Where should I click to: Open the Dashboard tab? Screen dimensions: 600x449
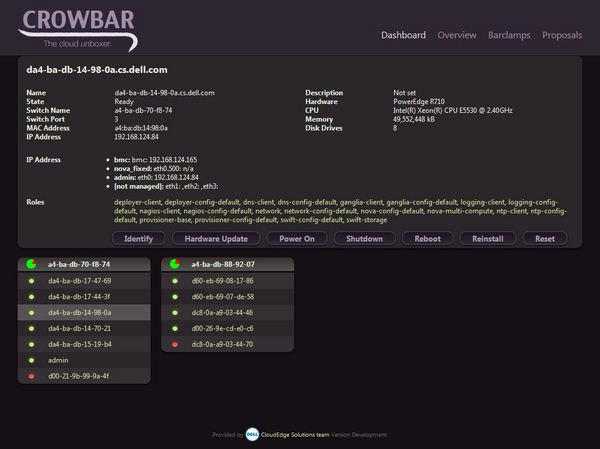(x=403, y=35)
